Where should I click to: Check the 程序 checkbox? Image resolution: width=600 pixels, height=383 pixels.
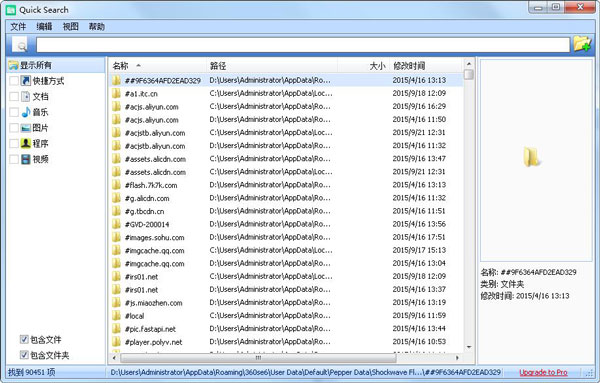[x=14, y=143]
